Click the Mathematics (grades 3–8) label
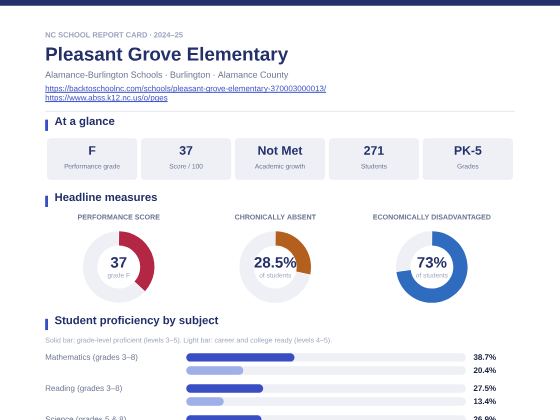Image resolution: width=560 pixels, height=420 pixels. 91,357
